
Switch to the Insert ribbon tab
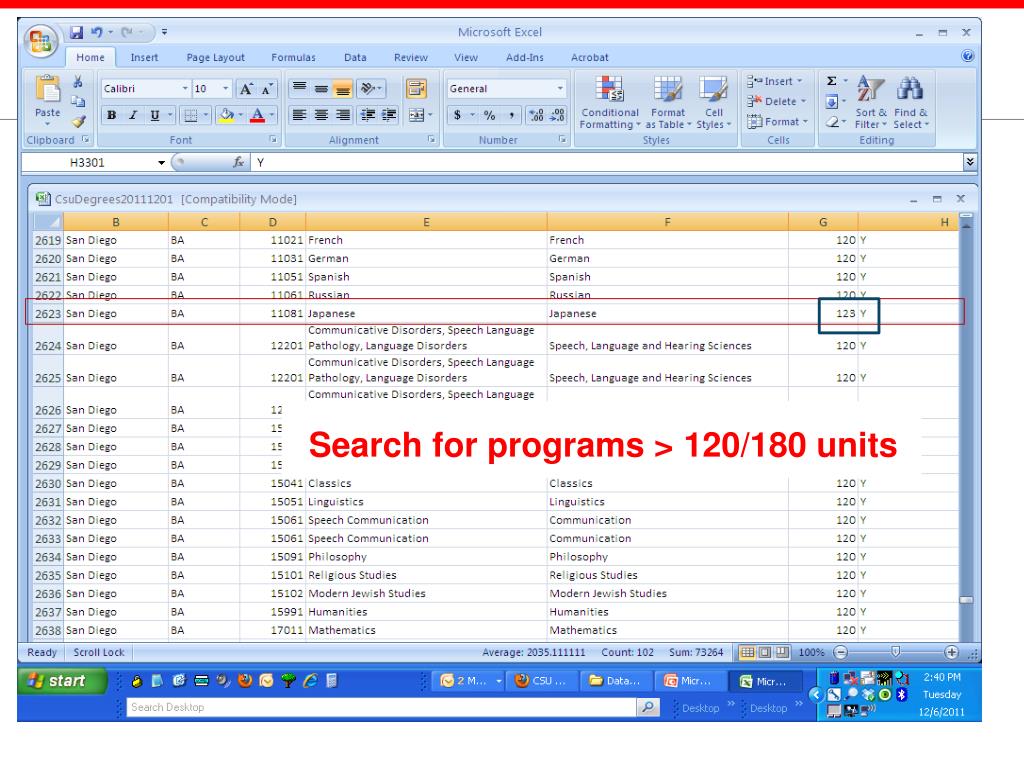coord(144,57)
